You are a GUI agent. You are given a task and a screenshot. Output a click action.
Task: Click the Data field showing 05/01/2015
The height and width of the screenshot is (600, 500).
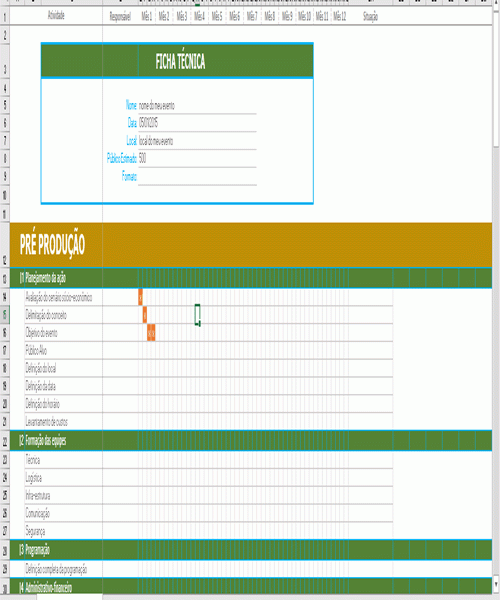[197, 123]
